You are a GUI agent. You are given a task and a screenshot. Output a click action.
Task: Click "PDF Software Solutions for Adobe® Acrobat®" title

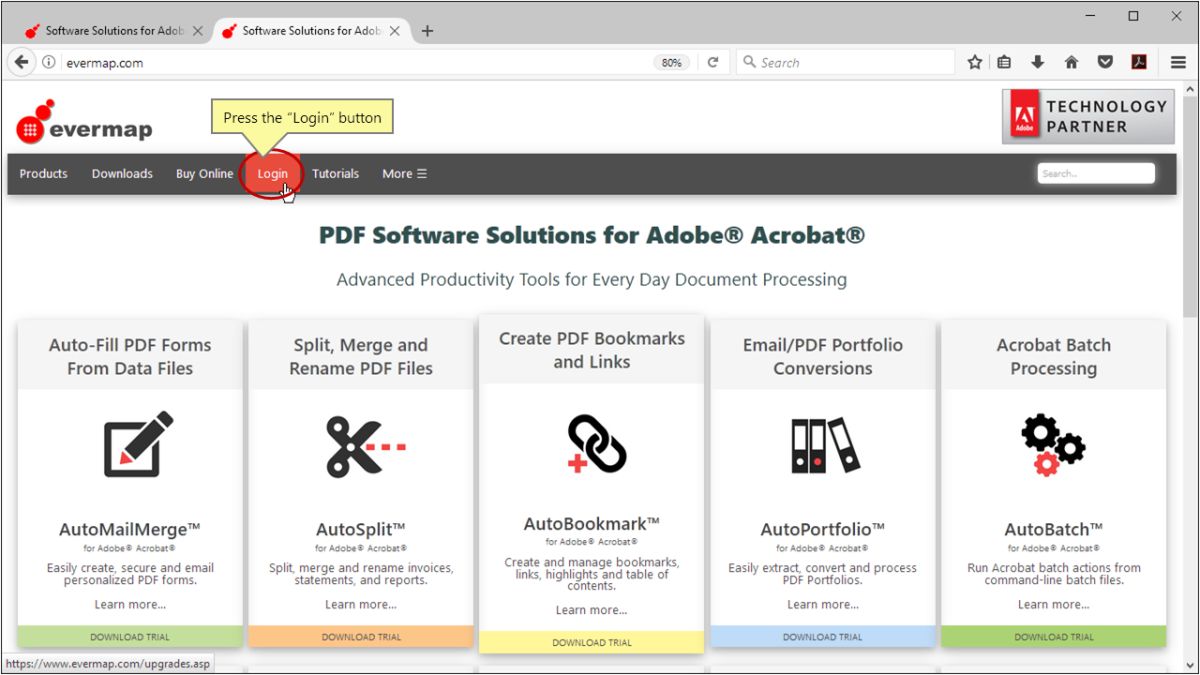pyautogui.click(x=592, y=236)
